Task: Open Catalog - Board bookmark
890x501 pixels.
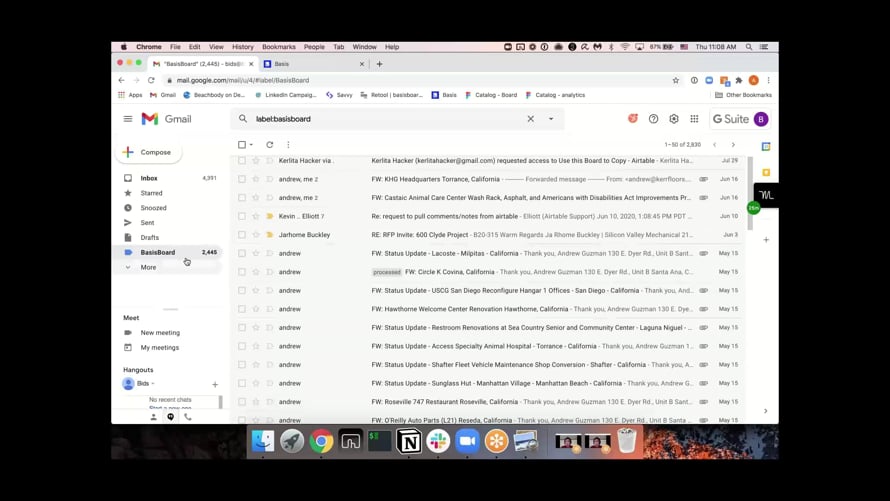Action: tap(491, 95)
